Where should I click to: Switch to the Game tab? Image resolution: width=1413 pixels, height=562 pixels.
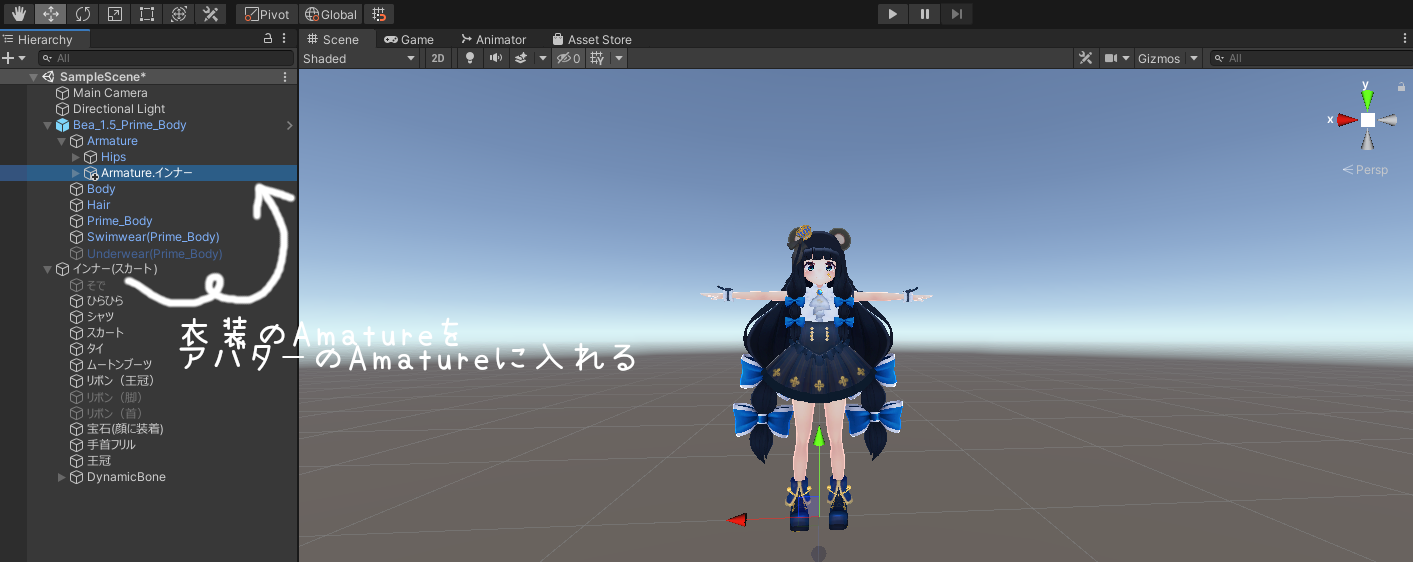(409, 39)
